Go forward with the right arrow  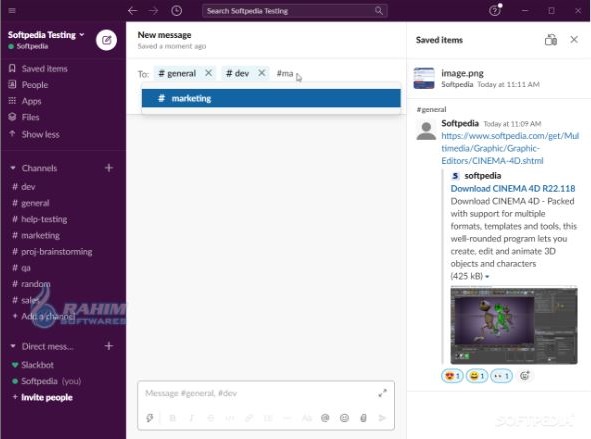pos(153,11)
